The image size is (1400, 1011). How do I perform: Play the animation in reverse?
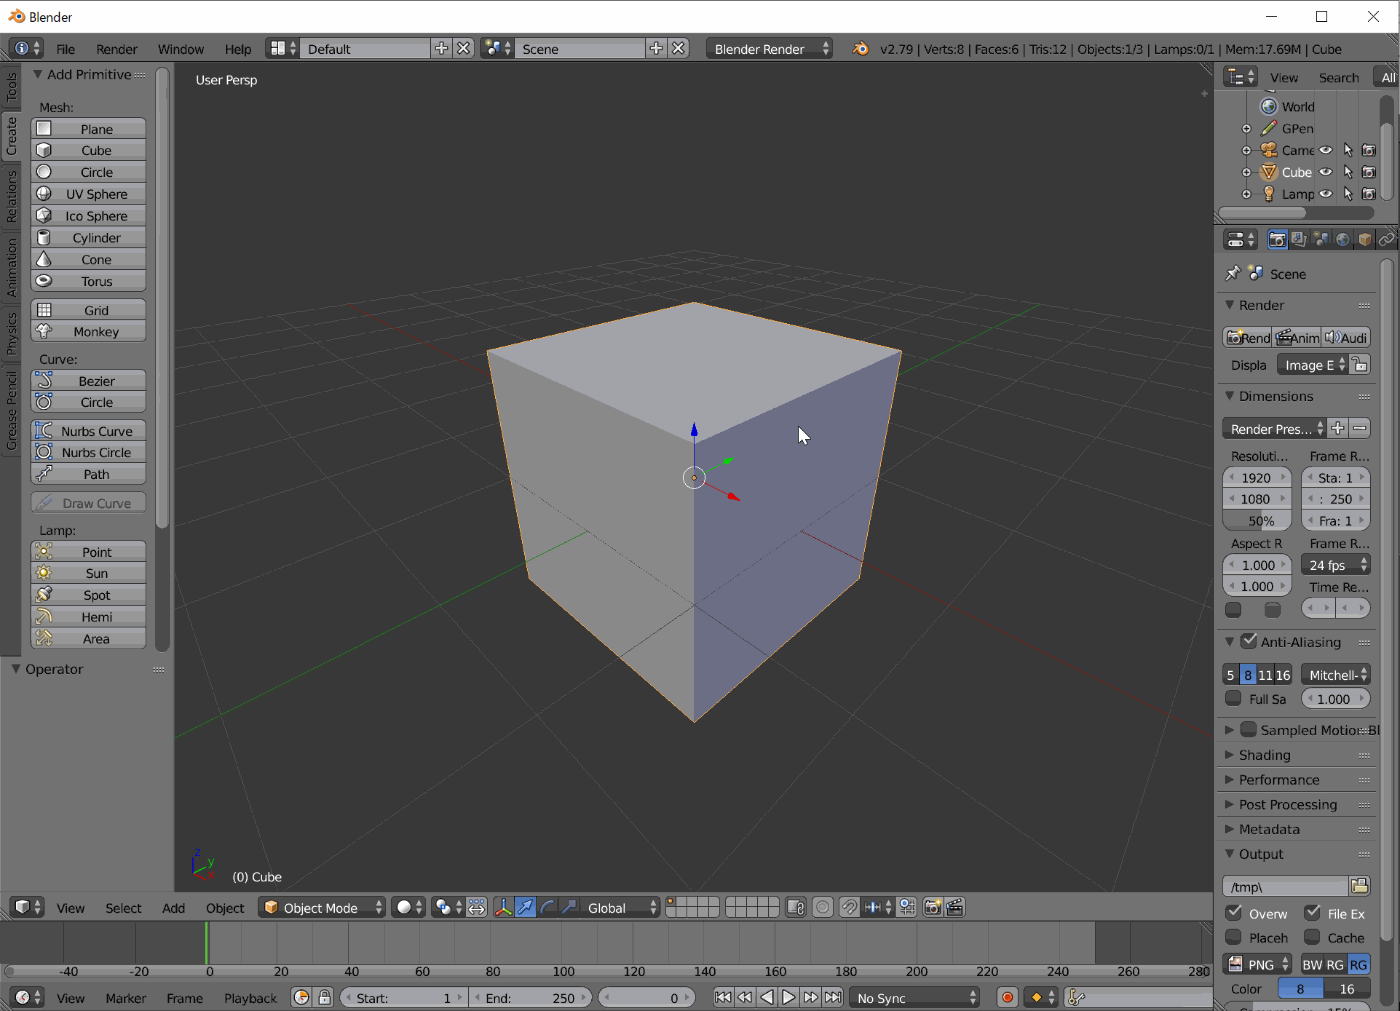pos(767,997)
